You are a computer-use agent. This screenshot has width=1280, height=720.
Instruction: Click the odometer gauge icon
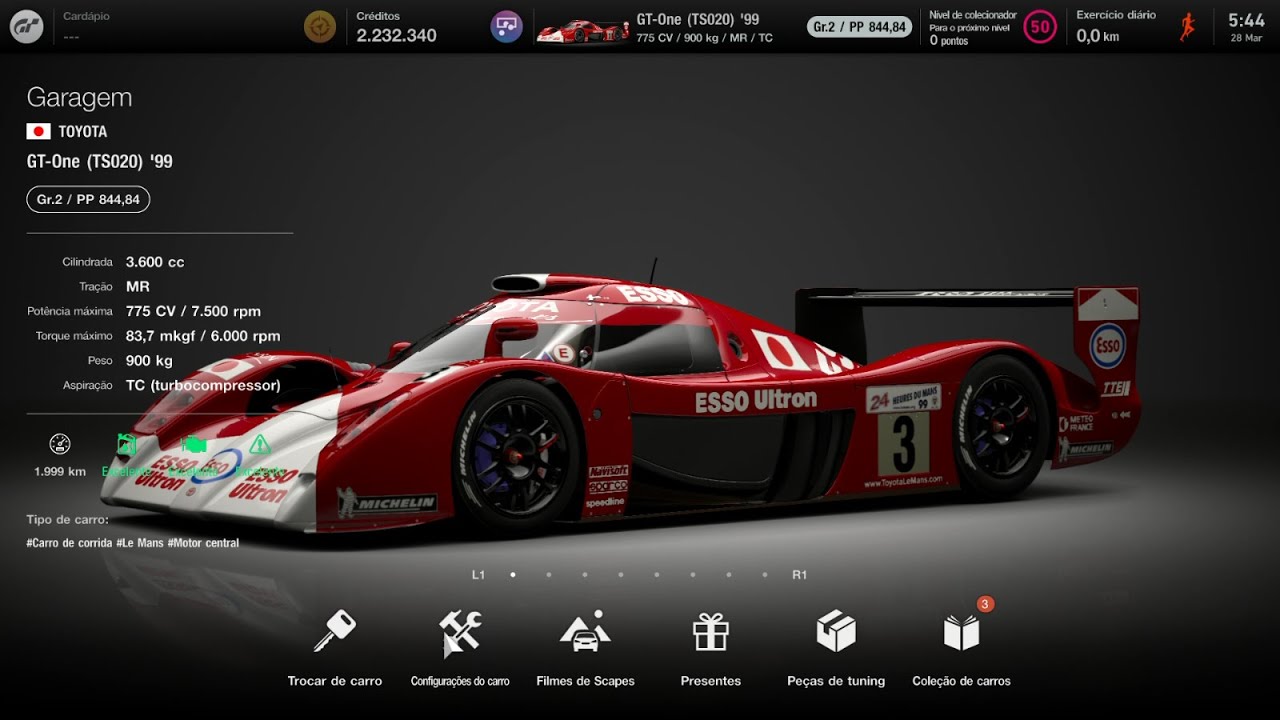(x=60, y=444)
